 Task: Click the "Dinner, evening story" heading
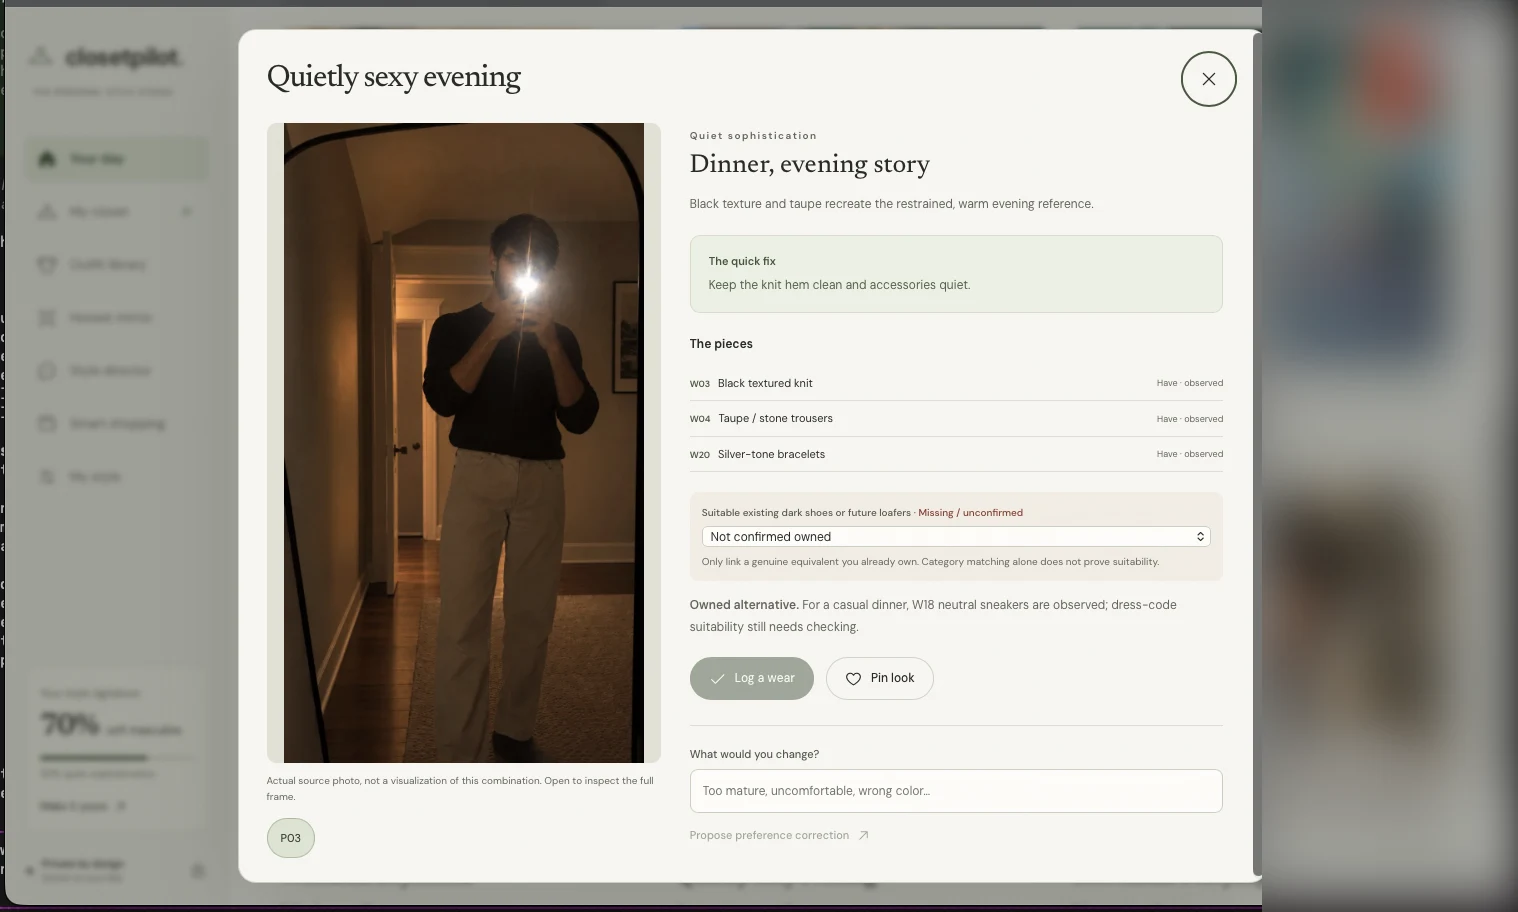(x=810, y=164)
